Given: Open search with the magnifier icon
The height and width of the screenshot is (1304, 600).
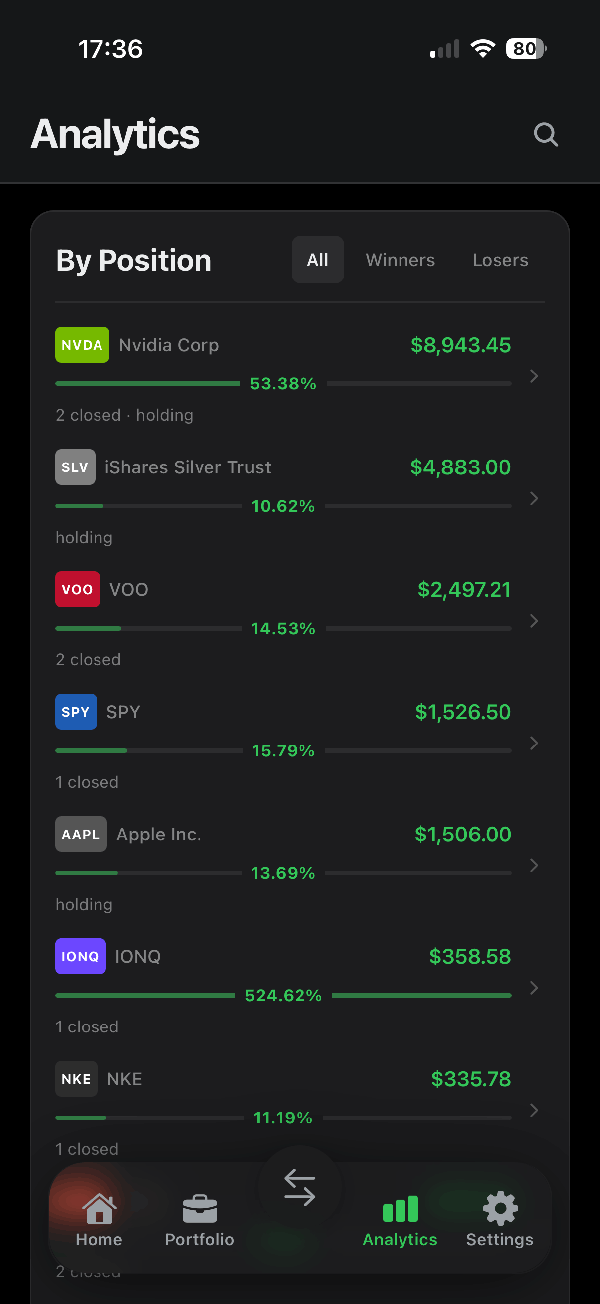Looking at the screenshot, I should [x=545, y=134].
